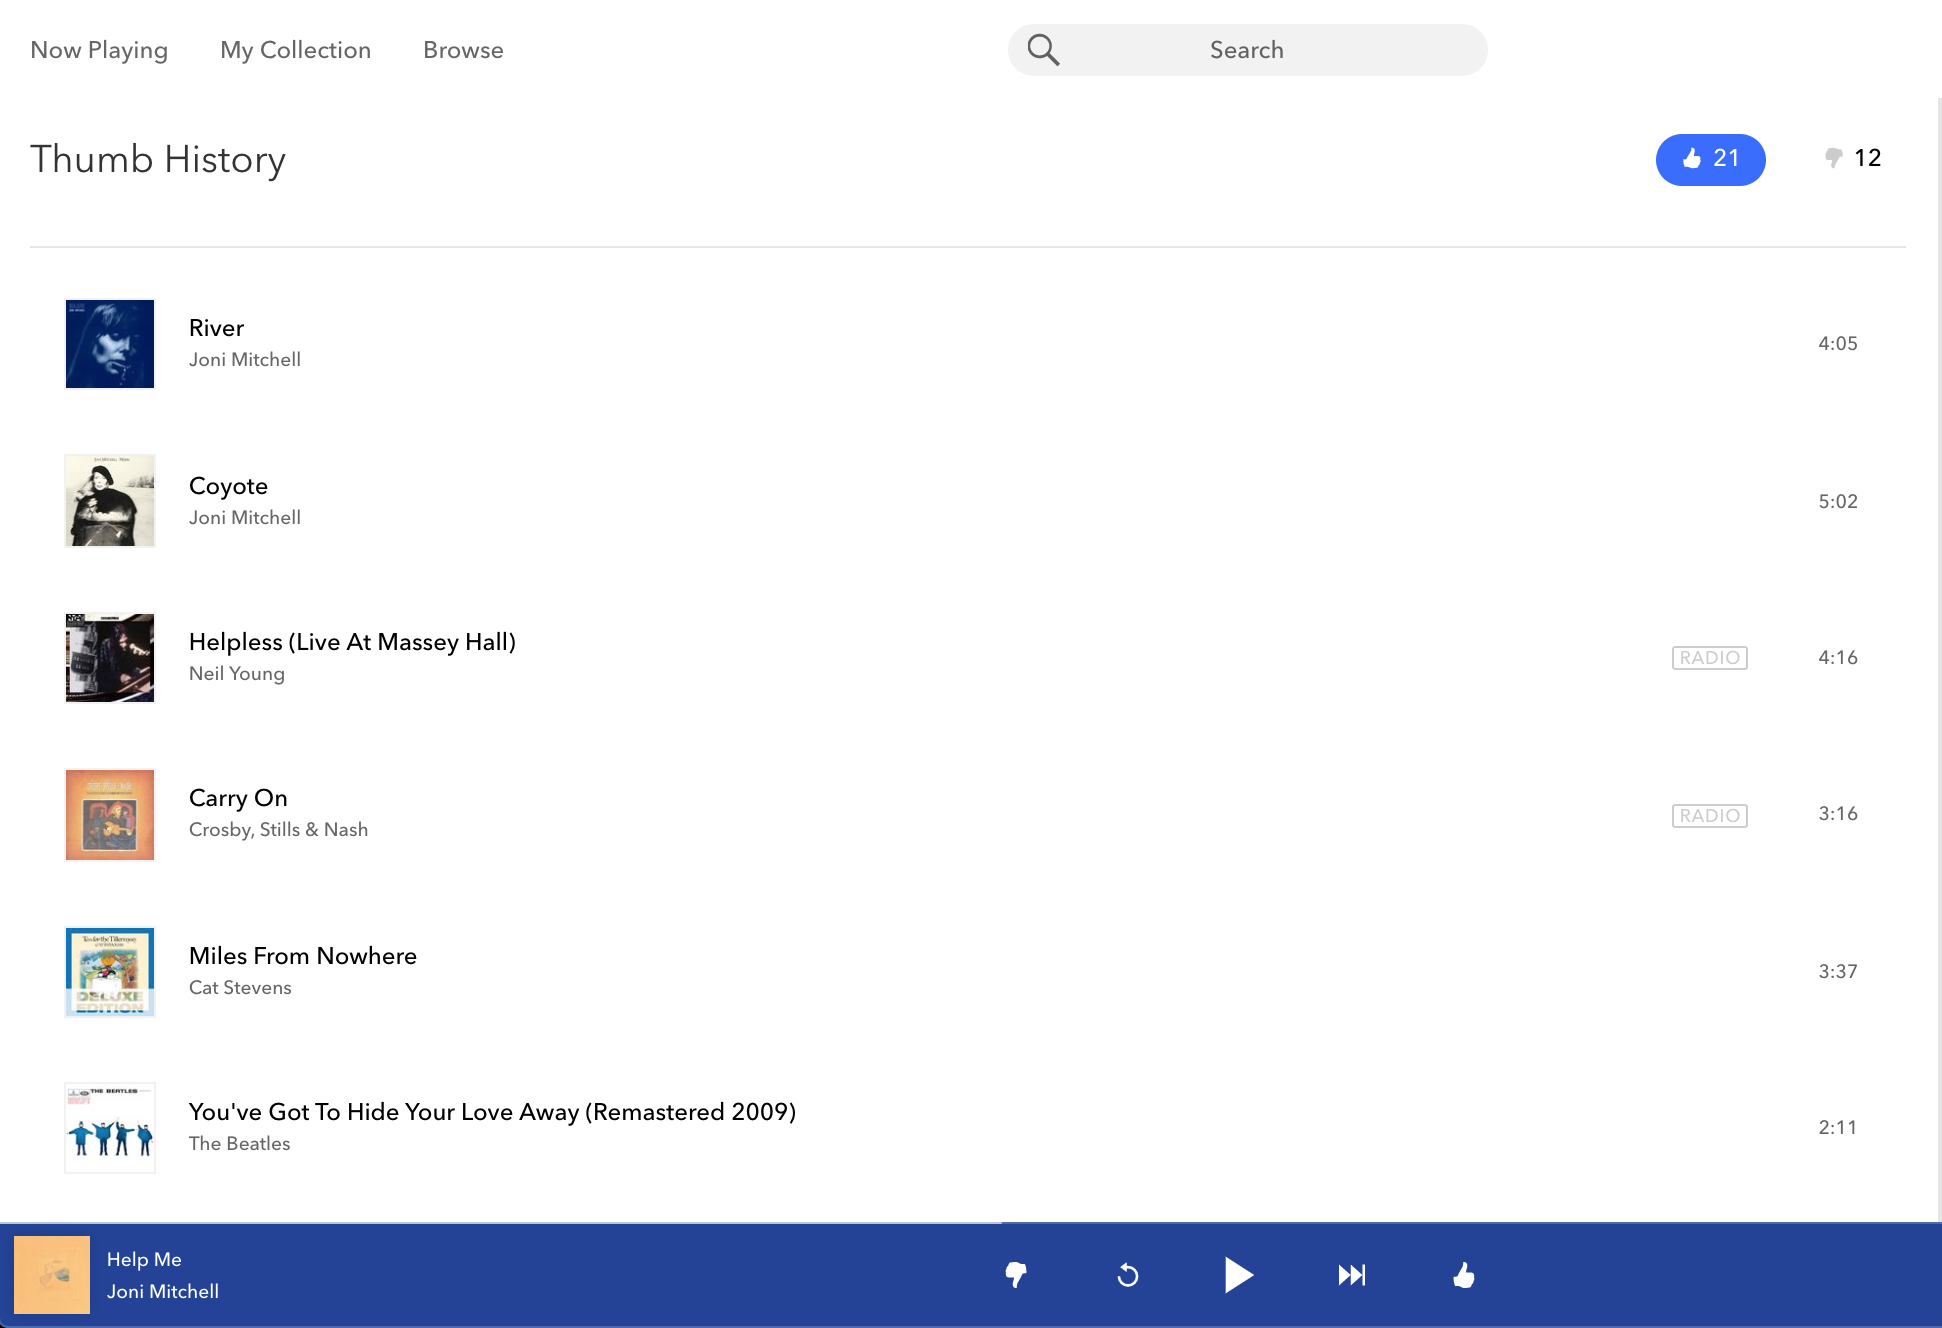Toggle the RADIO tag on Helpless
Image resolution: width=1942 pixels, height=1328 pixels.
(1709, 657)
